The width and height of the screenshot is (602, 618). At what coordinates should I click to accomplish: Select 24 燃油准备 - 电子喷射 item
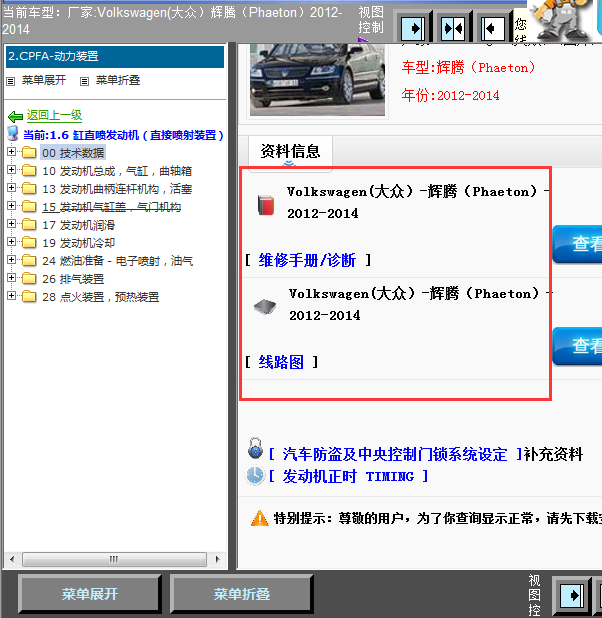coord(117,261)
